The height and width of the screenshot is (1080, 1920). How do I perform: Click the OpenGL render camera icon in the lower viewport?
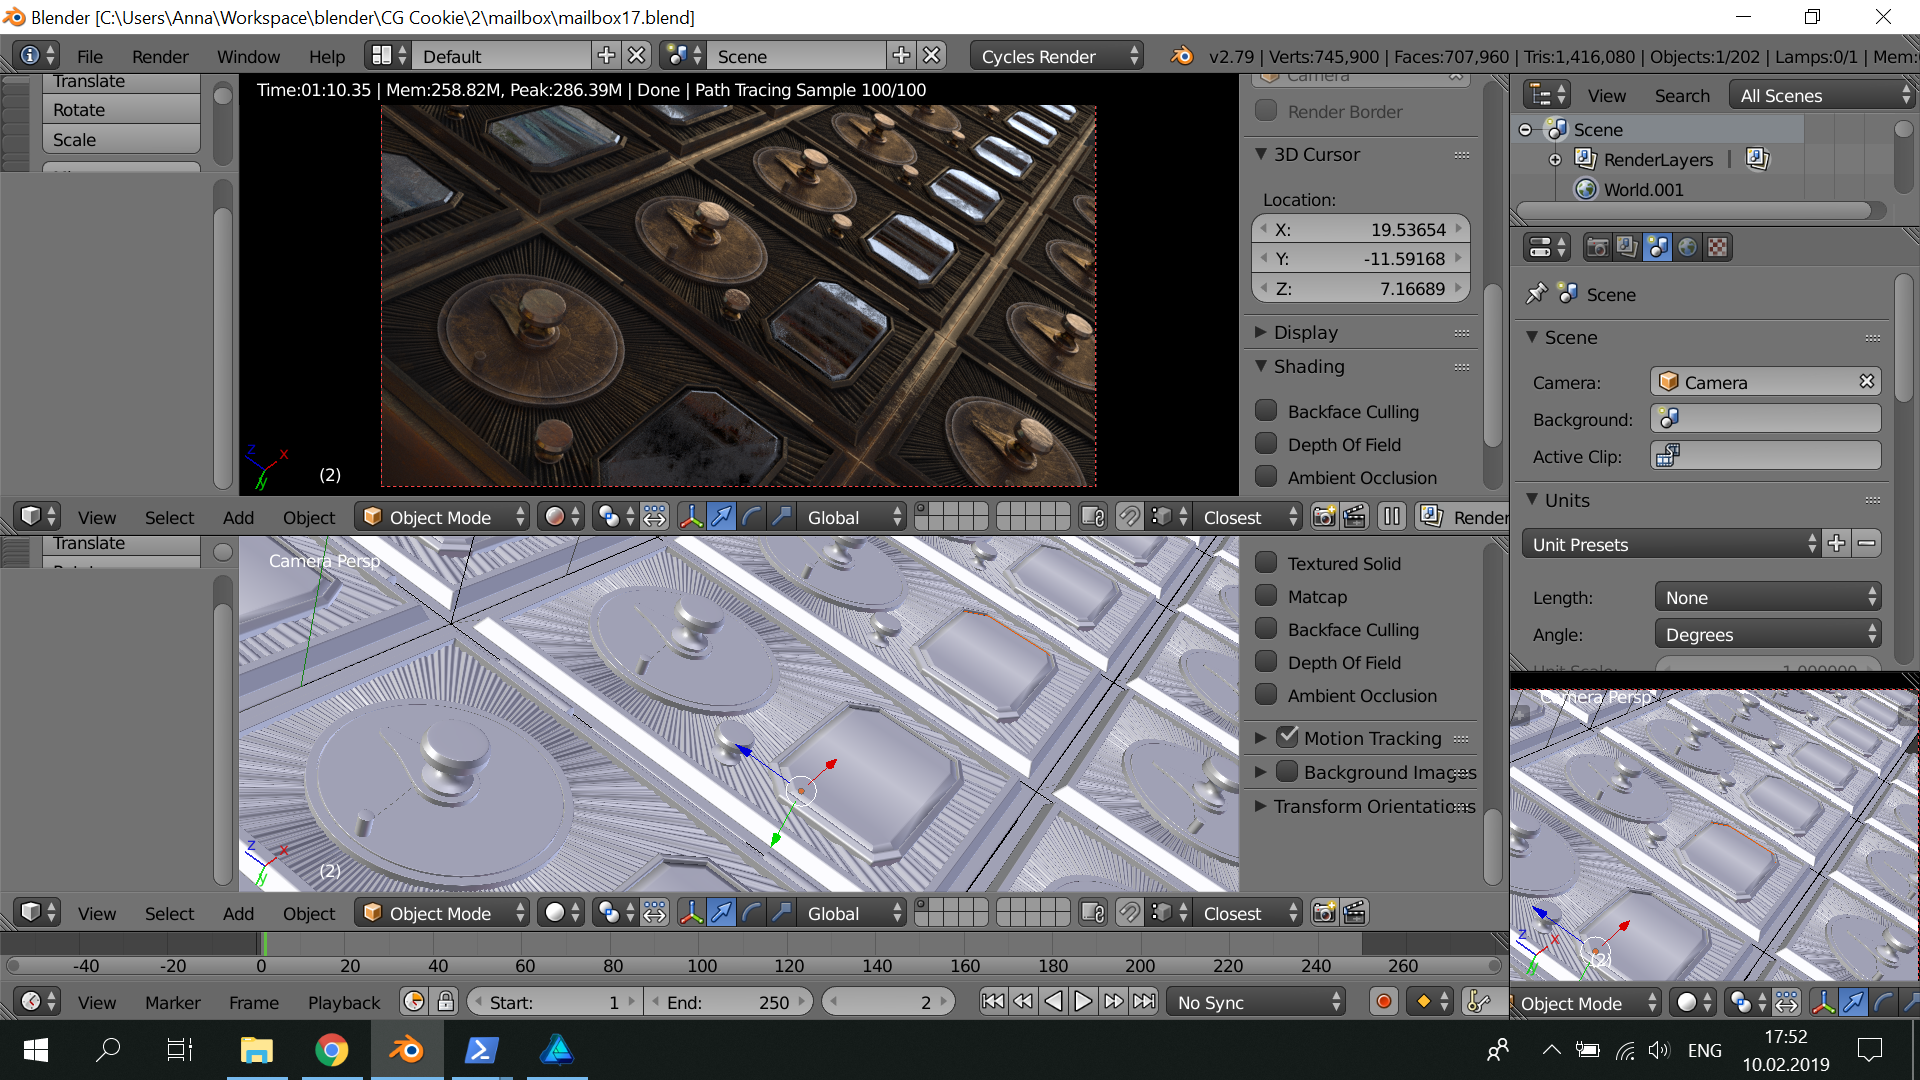point(1324,913)
